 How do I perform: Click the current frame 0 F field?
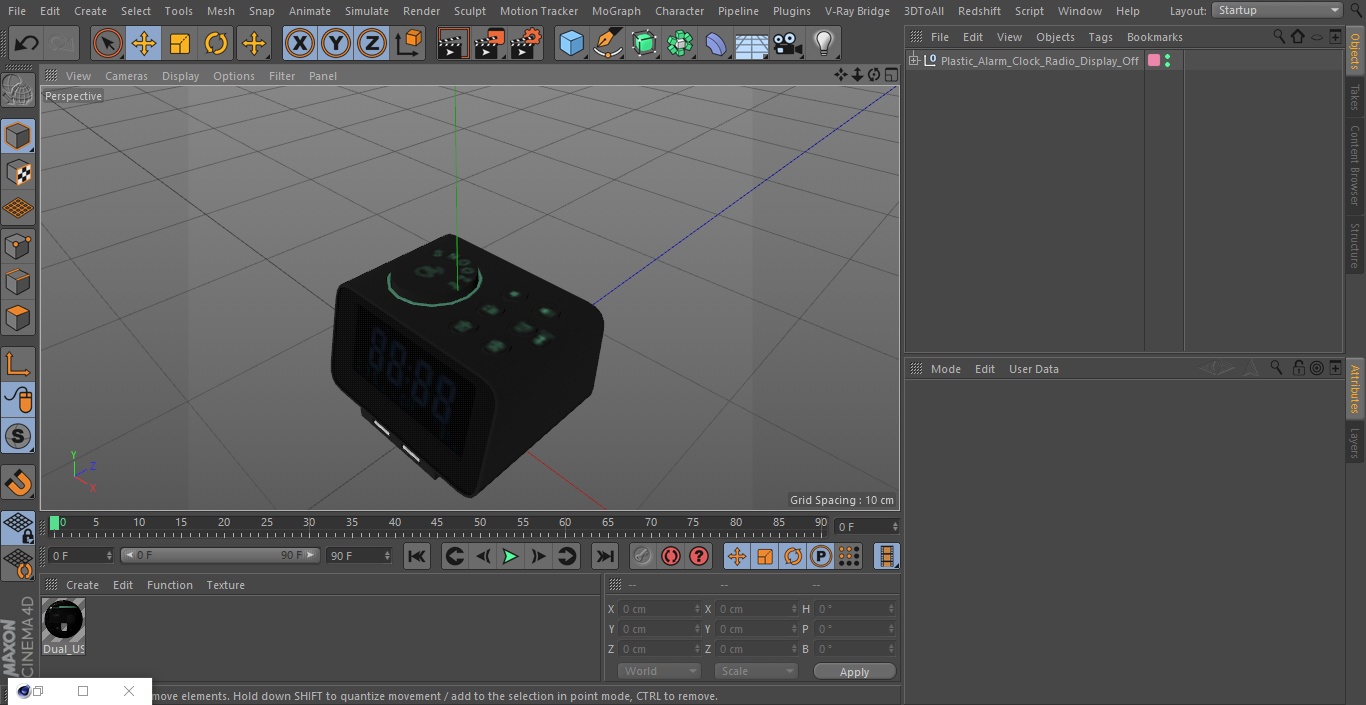pyautogui.click(x=866, y=526)
